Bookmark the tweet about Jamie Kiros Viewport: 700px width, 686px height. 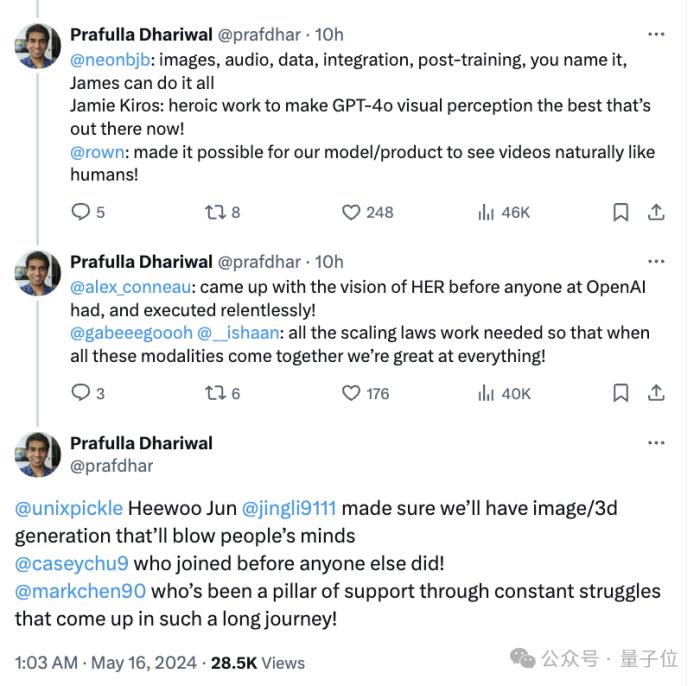click(x=621, y=212)
